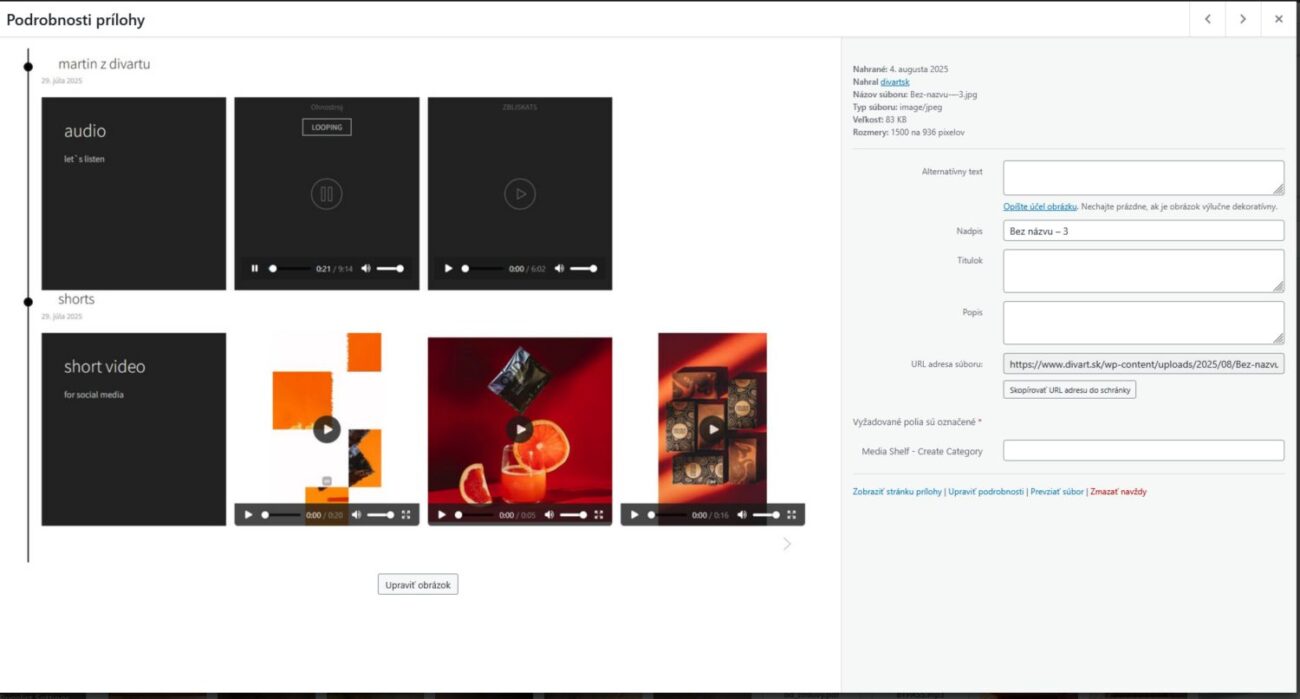Play the 0:20 short video from control bar
The image size is (1300, 699).
248,515
